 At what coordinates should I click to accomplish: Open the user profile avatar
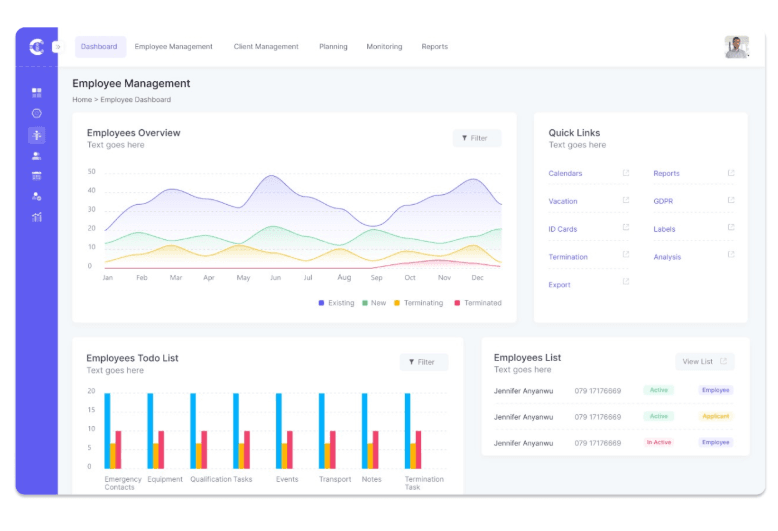(736, 47)
